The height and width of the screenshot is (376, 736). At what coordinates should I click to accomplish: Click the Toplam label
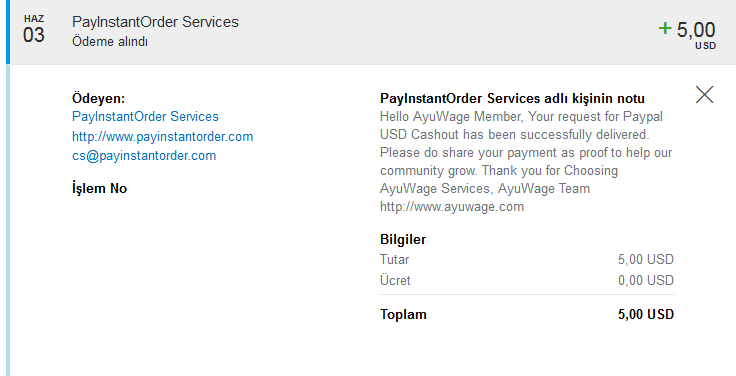[404, 315]
